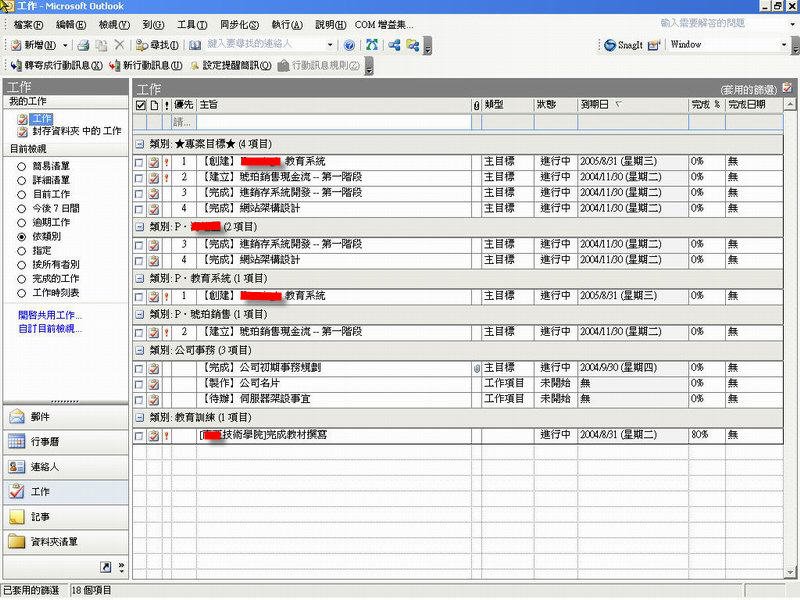Click 設定提醒簡訊 toolbar button
Screen dimensions: 800x600
[x=231, y=65]
